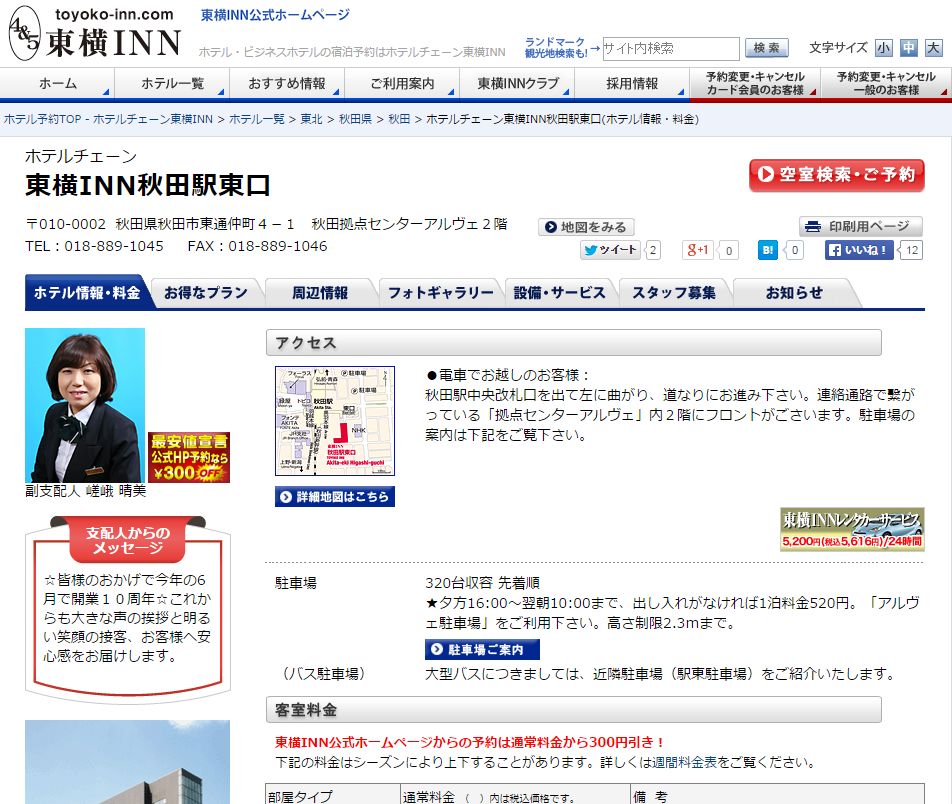Switch to the お得なプラン tab
The image size is (952, 804).
pyautogui.click(x=206, y=293)
